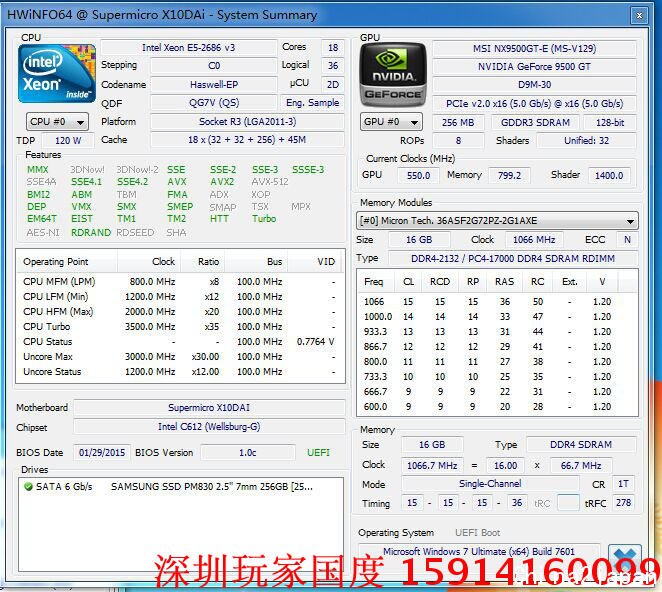Click the Intel C612 (Wellsburg-G) chipset field
The height and width of the screenshot is (592, 662).
point(209,427)
